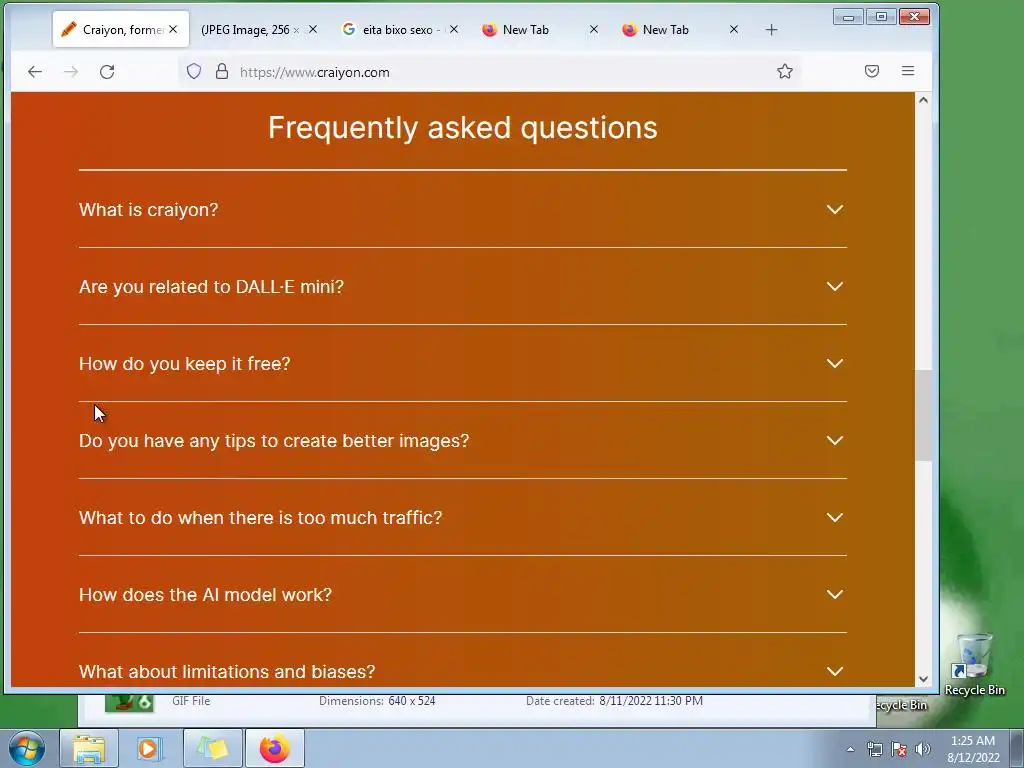
Task: Open a new tab with the plus button
Action: click(771, 30)
